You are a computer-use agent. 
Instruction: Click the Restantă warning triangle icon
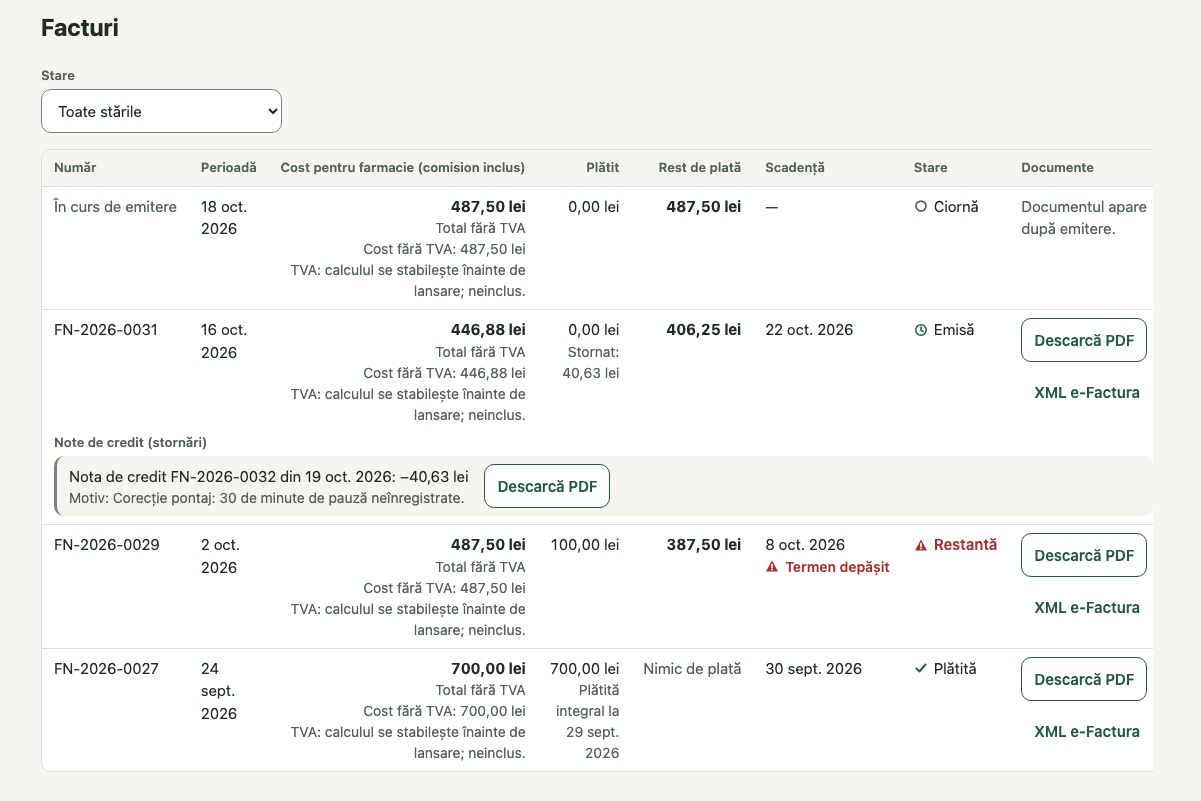click(x=921, y=545)
